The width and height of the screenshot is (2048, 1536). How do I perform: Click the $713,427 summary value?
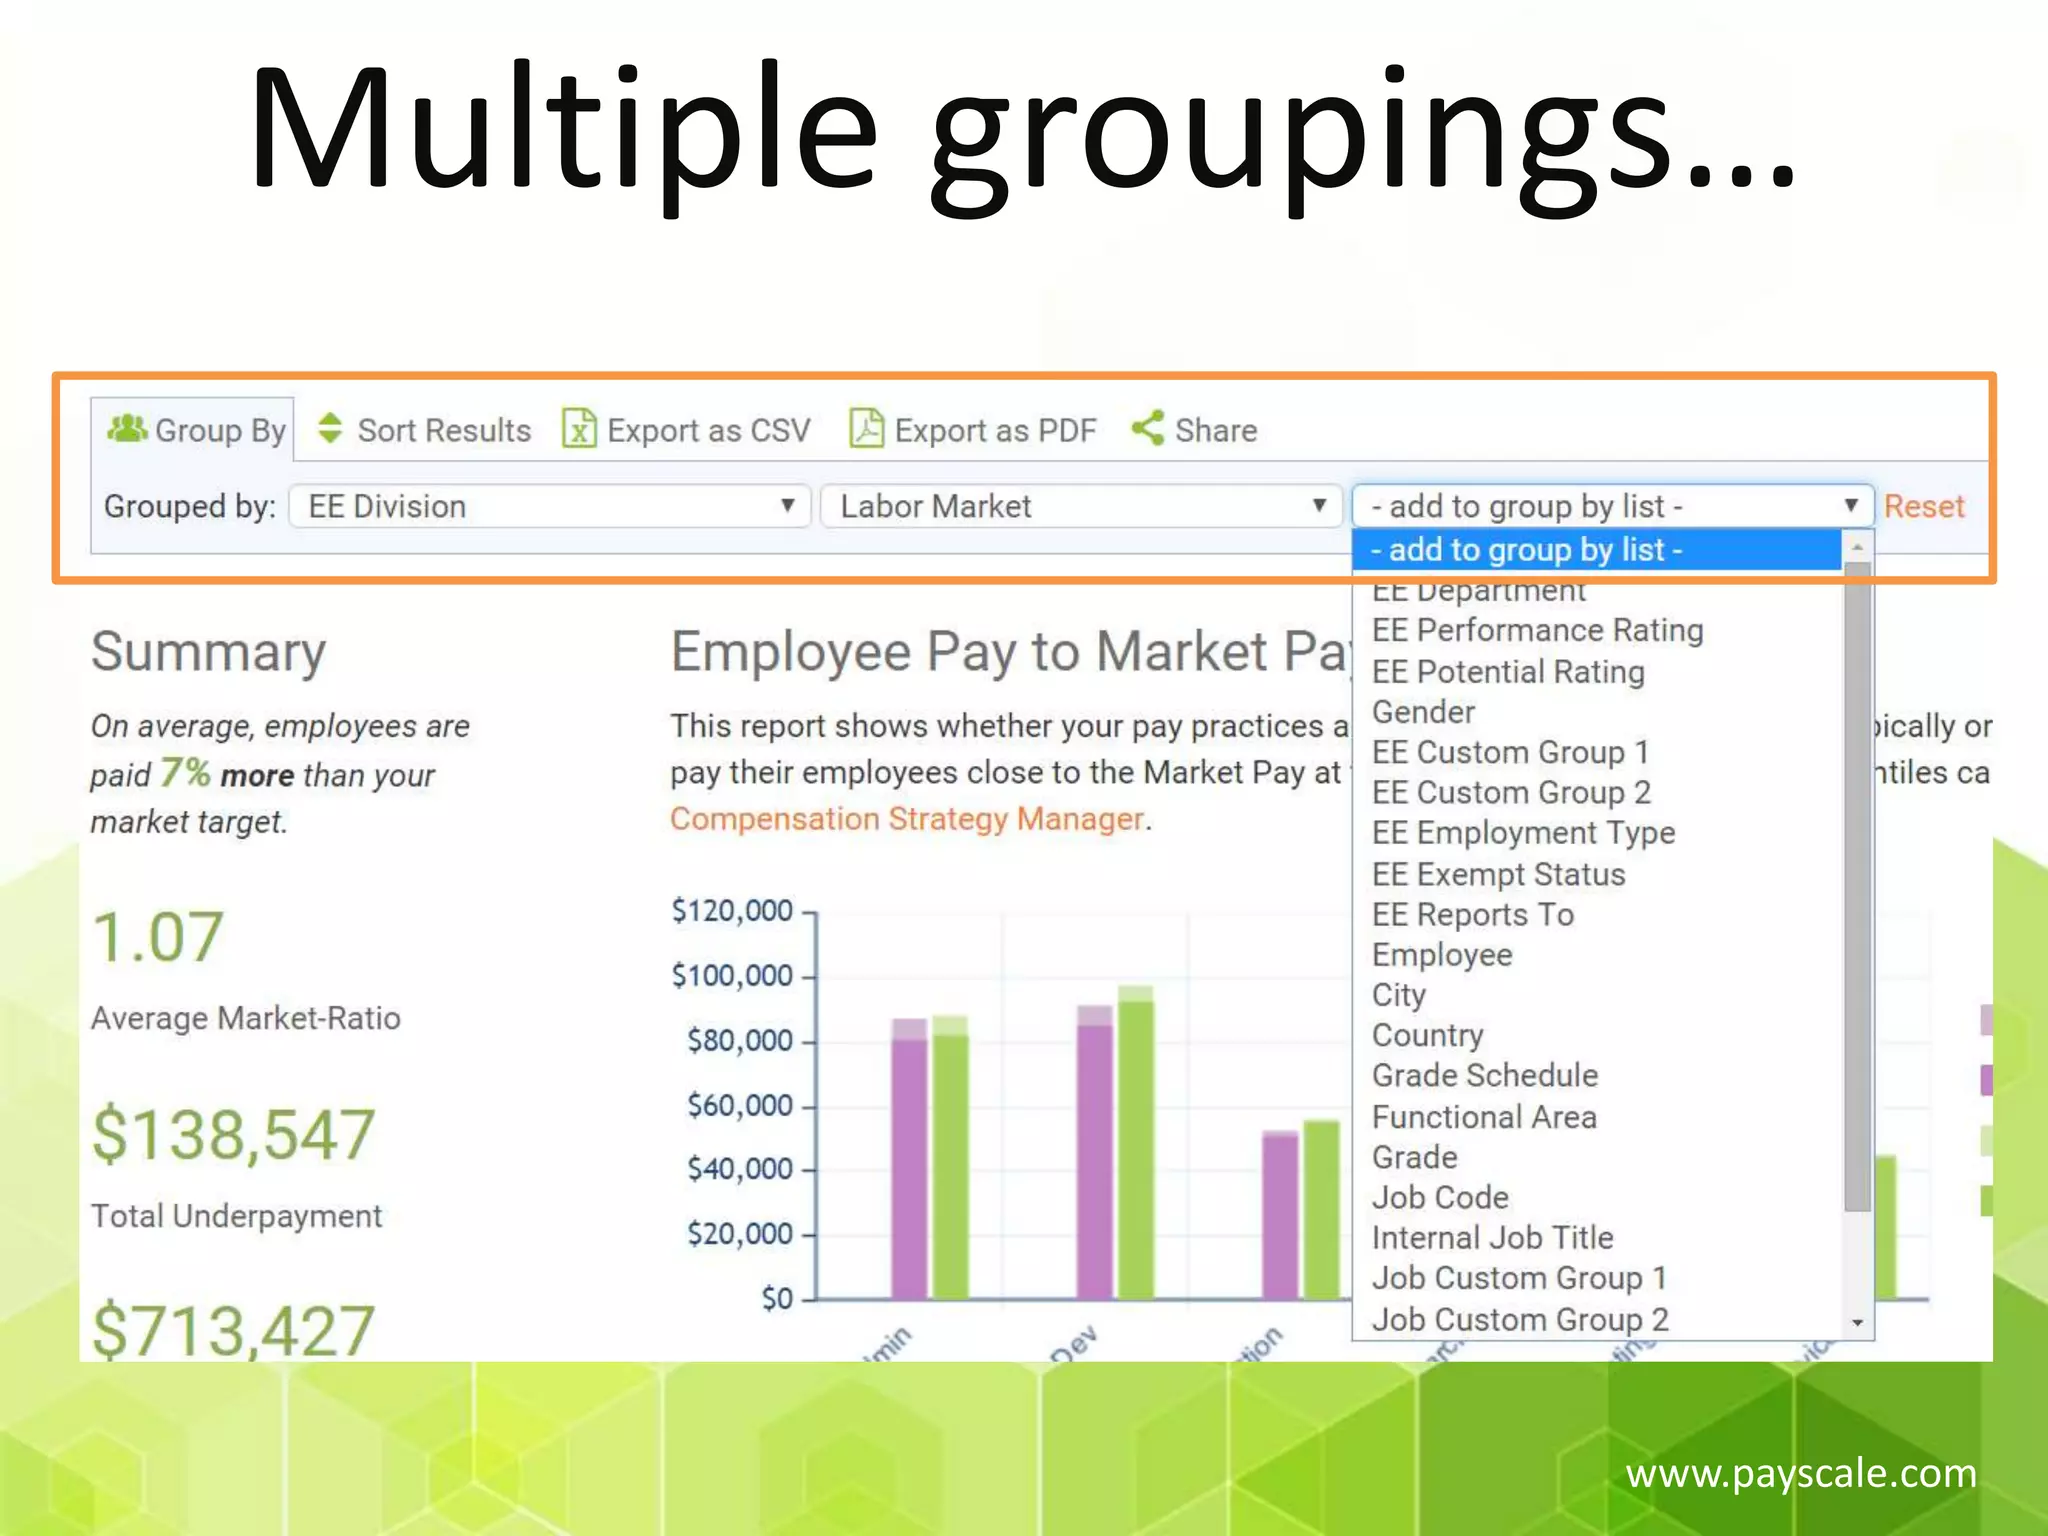click(x=233, y=1330)
